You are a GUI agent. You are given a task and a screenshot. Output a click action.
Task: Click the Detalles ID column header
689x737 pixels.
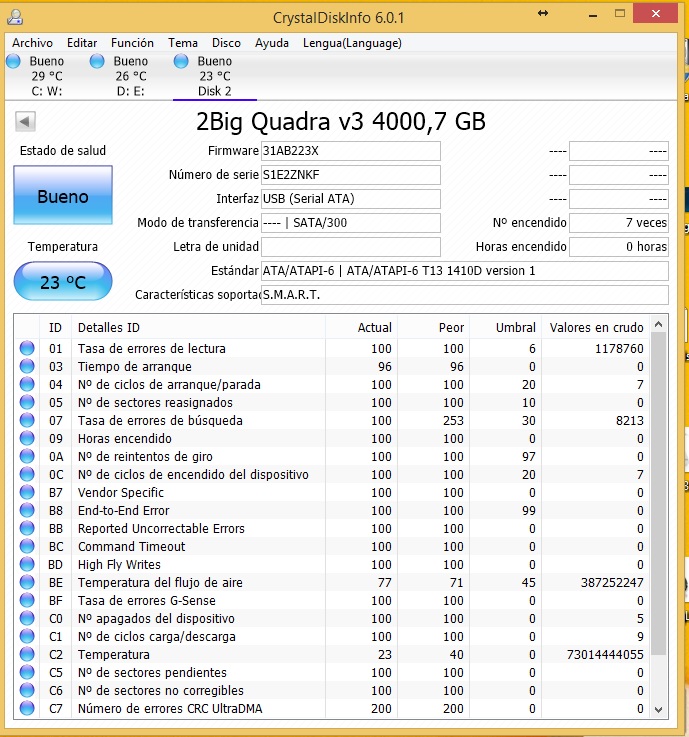point(198,328)
